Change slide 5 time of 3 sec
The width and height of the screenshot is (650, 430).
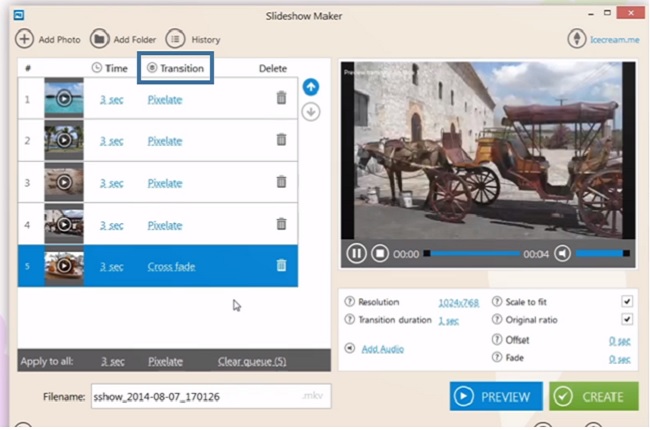pos(112,267)
